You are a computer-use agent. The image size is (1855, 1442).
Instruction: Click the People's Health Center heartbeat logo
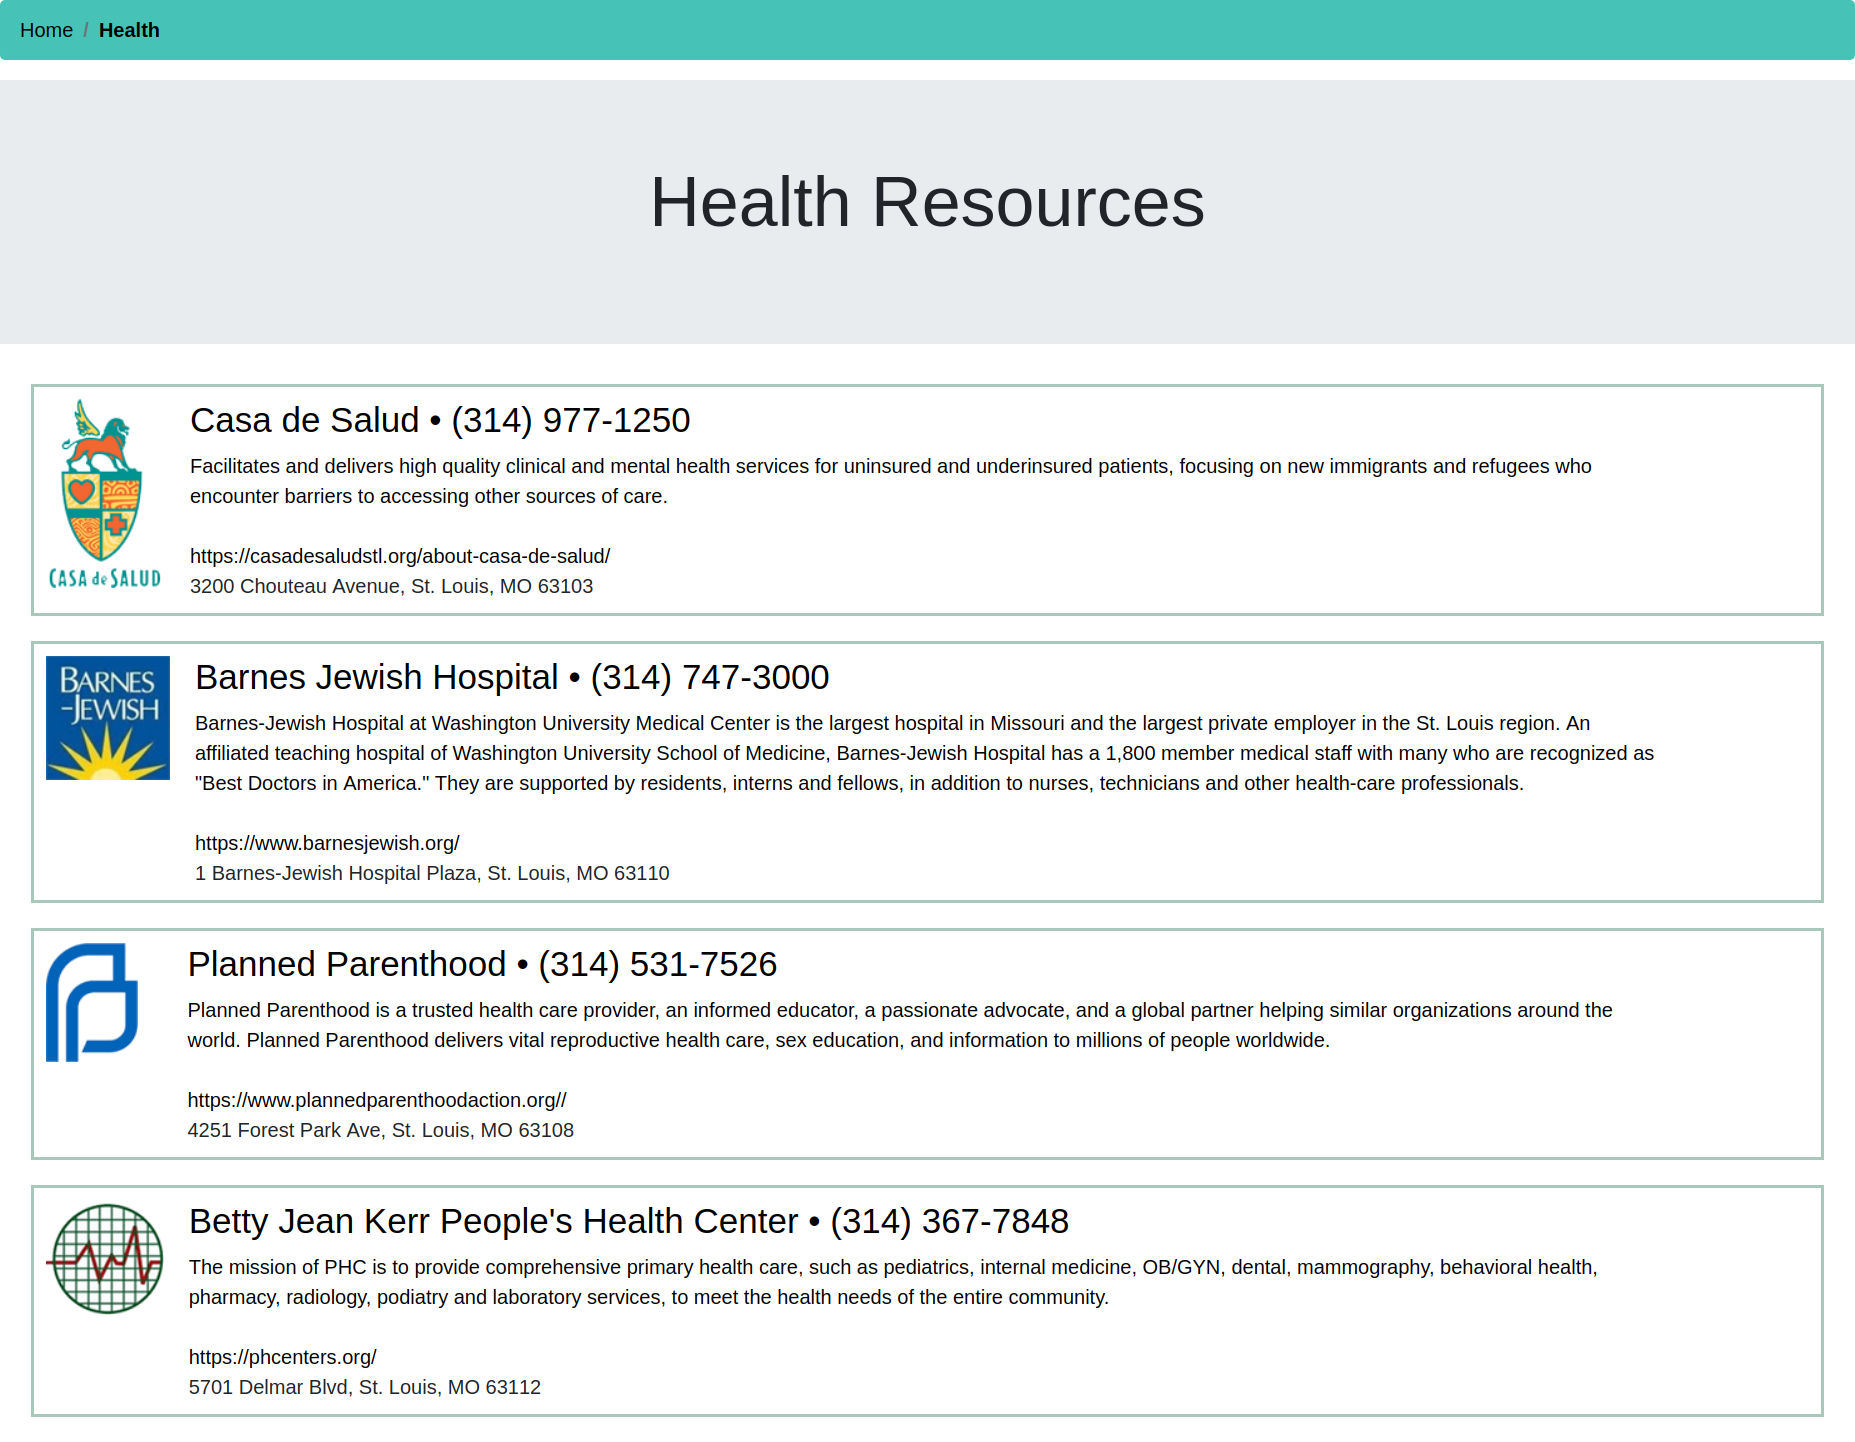coord(104,1259)
